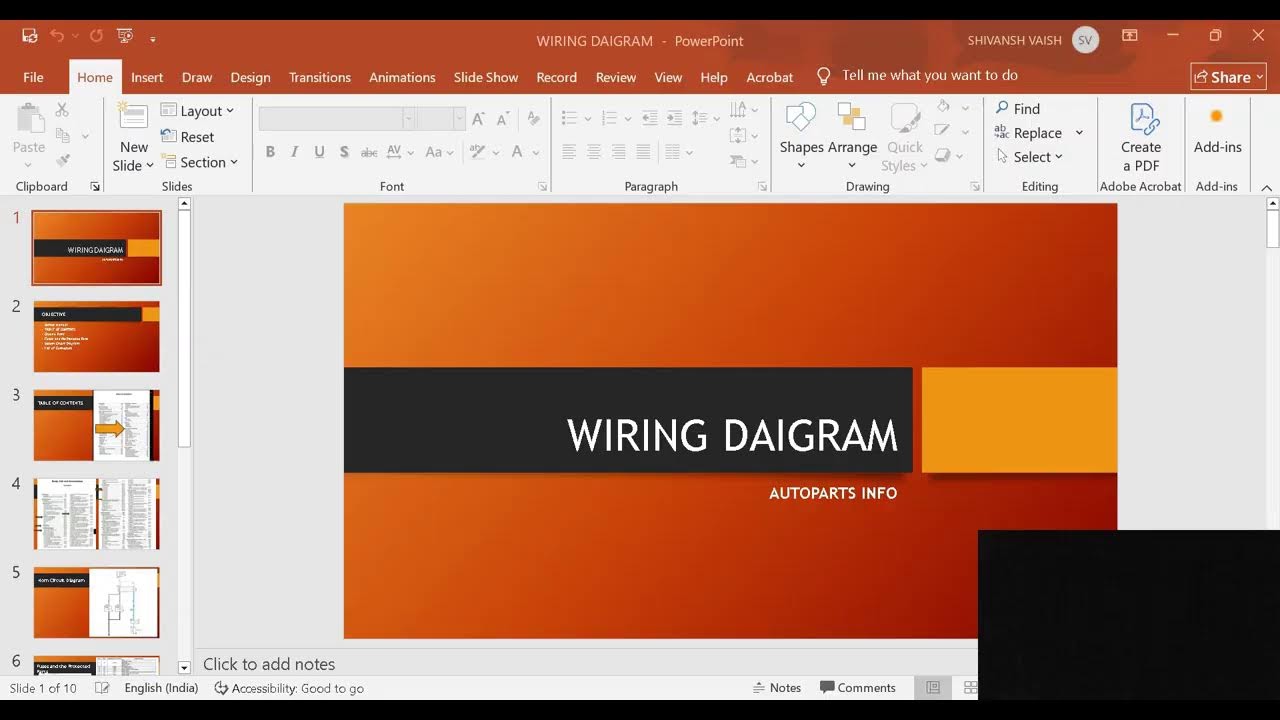Click Tell me what you want lightbulb
The height and width of the screenshot is (720, 1280).
point(824,76)
